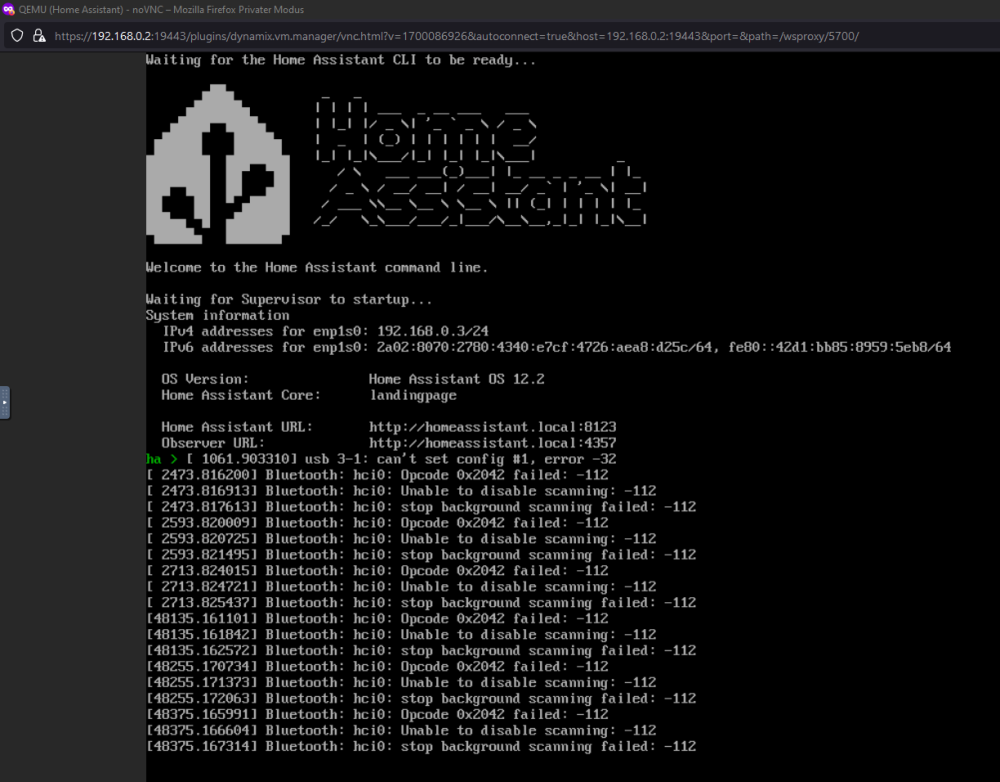Click log line with timestamp 48255.170734
1000x782 pixels.
[x=377, y=667]
